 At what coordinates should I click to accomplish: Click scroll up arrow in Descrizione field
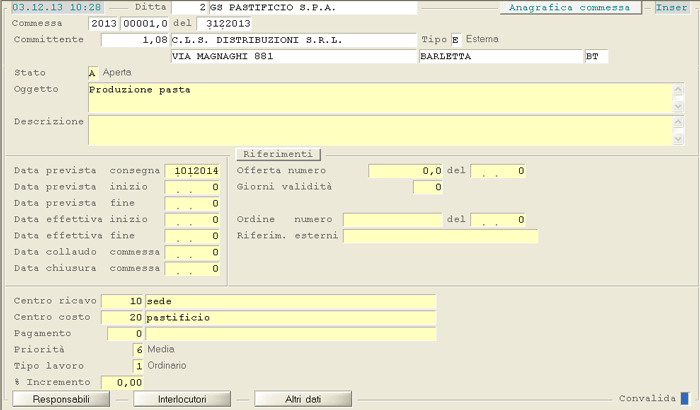(678, 122)
